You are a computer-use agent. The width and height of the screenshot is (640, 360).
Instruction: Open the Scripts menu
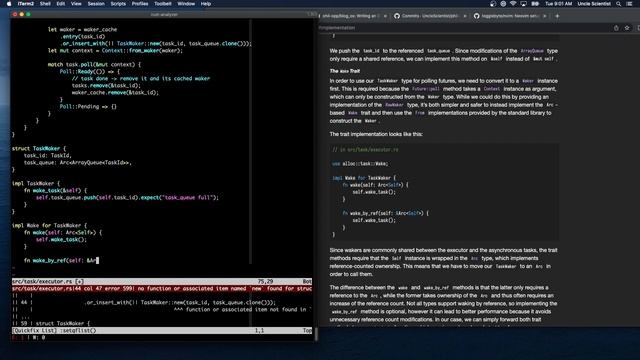coord(118,4)
